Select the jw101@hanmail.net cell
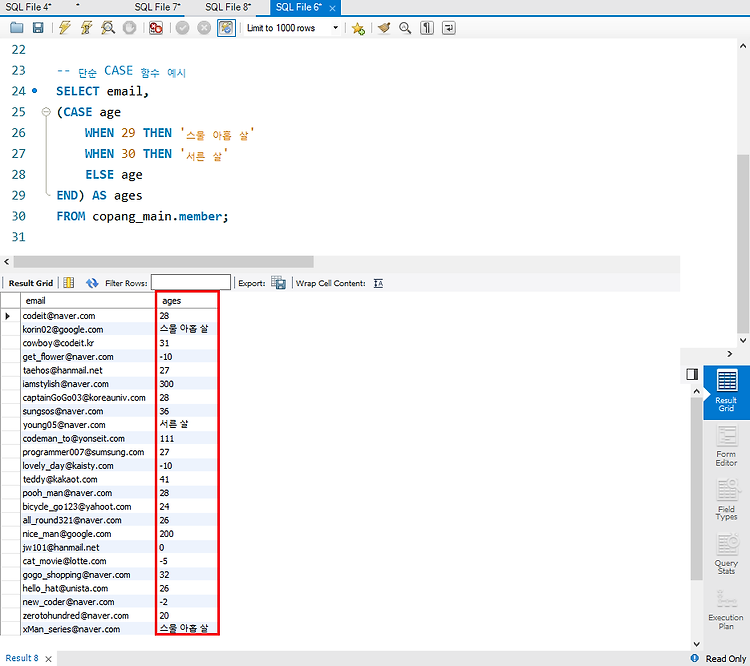Image resolution: width=750 pixels, height=666 pixels. click(88, 547)
